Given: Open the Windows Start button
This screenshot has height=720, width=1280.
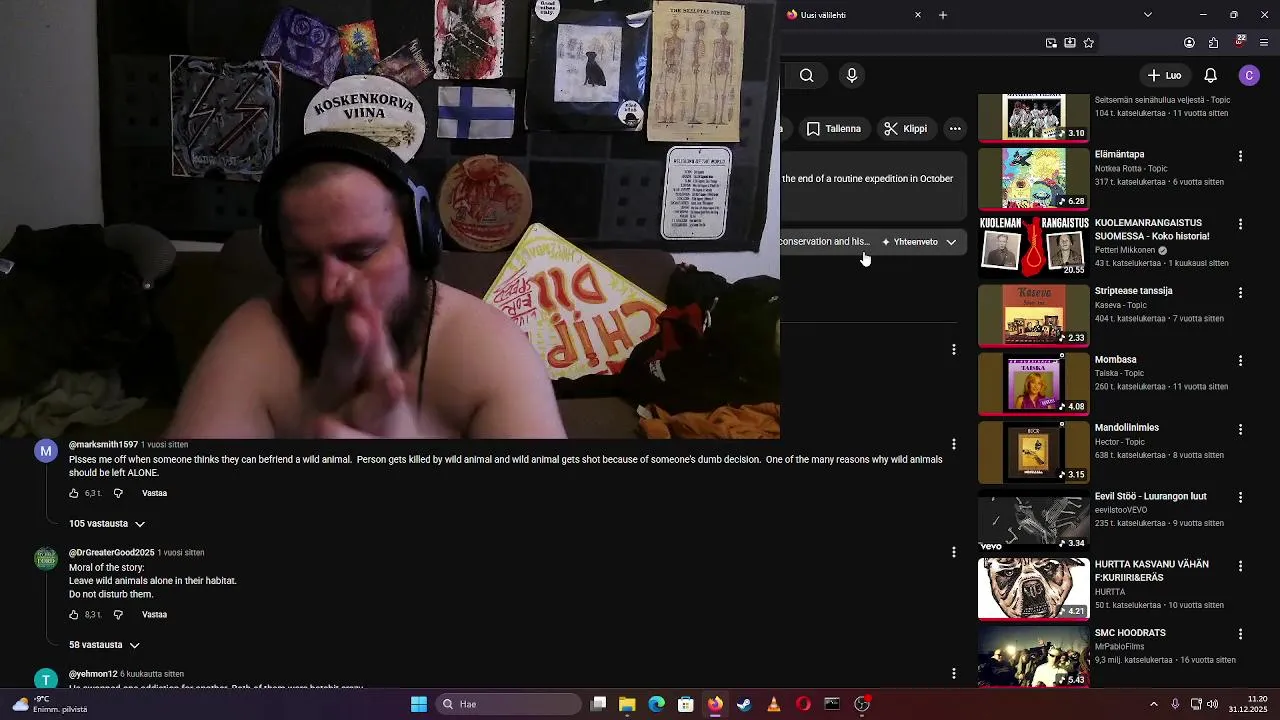Looking at the screenshot, I should pyautogui.click(x=419, y=704).
